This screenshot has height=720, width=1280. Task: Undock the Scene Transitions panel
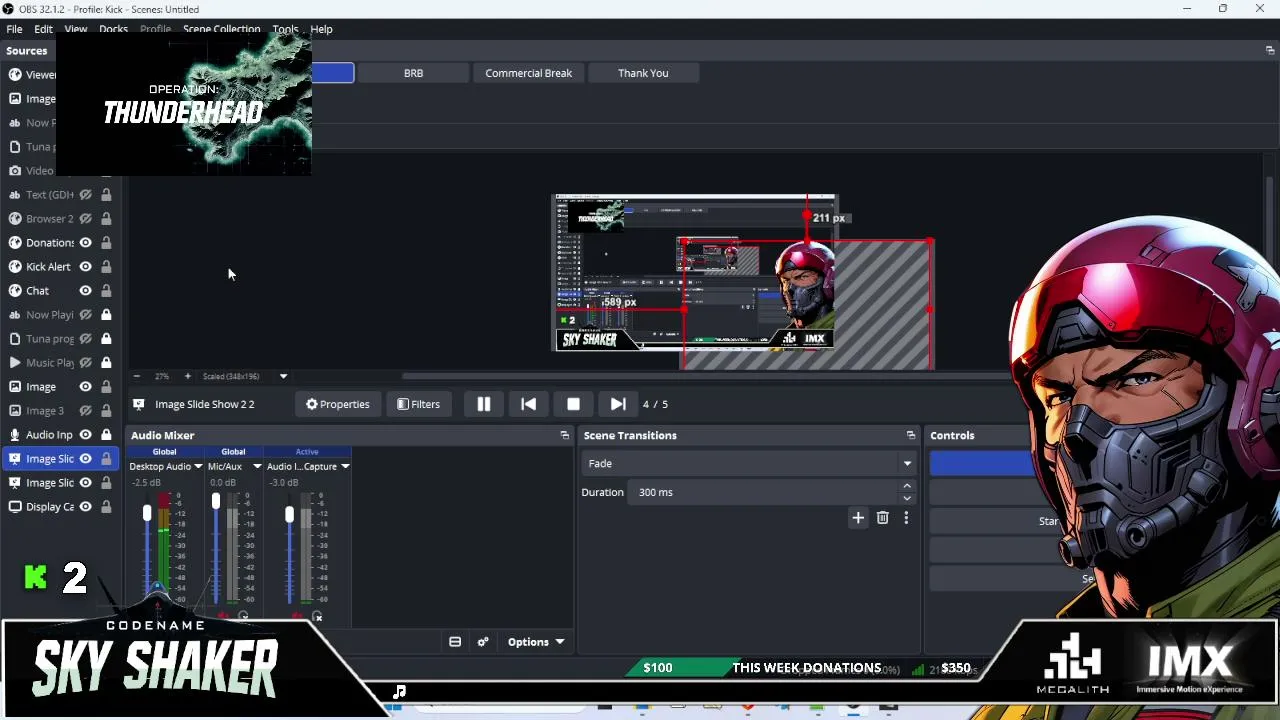tap(910, 435)
